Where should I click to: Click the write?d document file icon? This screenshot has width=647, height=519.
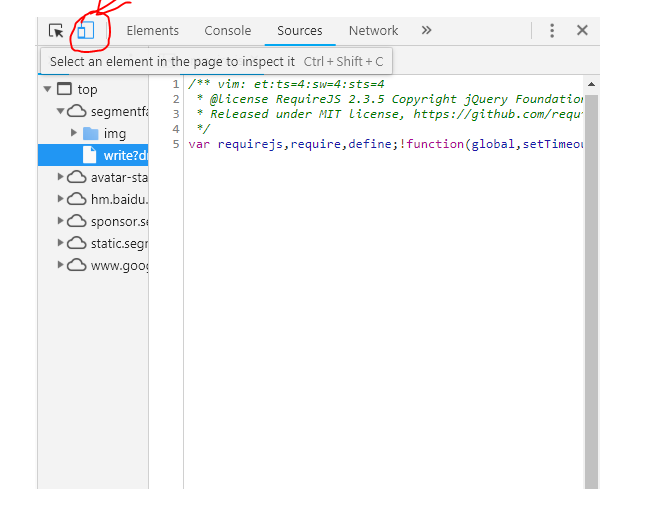point(90,155)
